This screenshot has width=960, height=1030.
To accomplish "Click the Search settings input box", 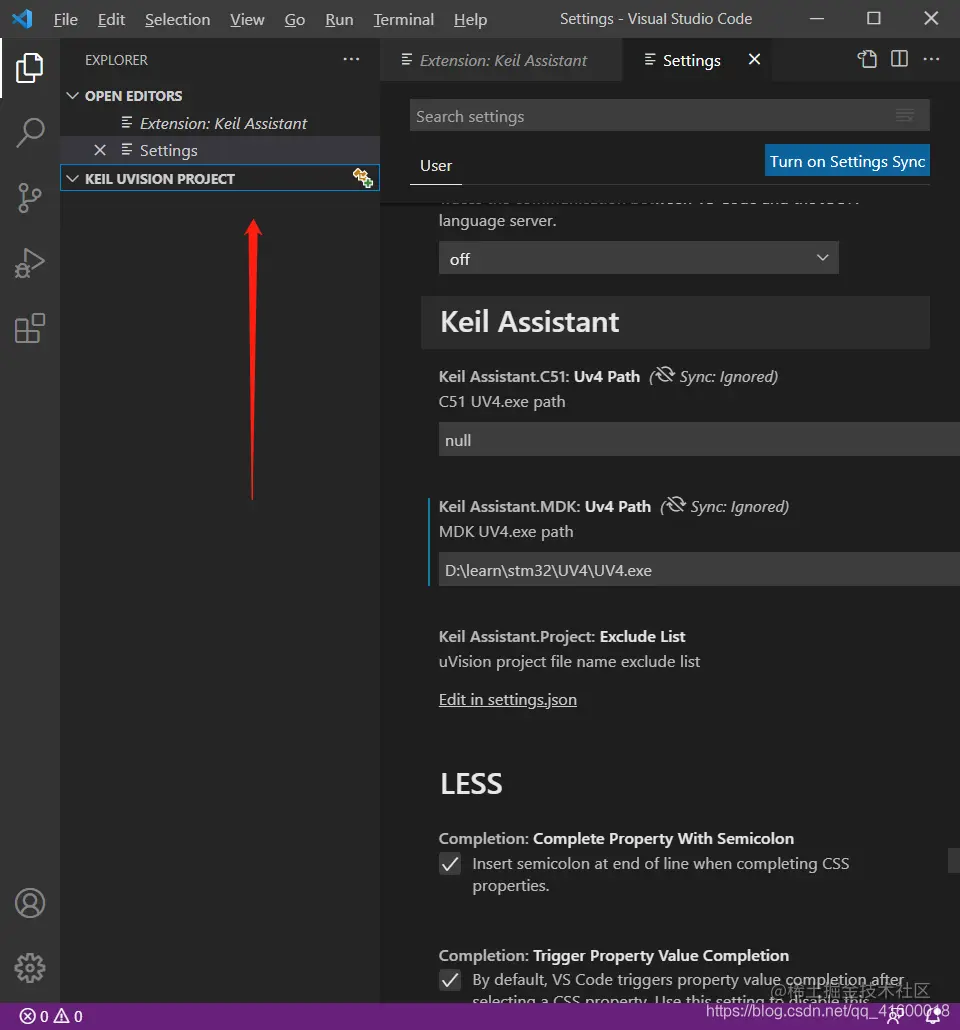I will click(x=669, y=116).
